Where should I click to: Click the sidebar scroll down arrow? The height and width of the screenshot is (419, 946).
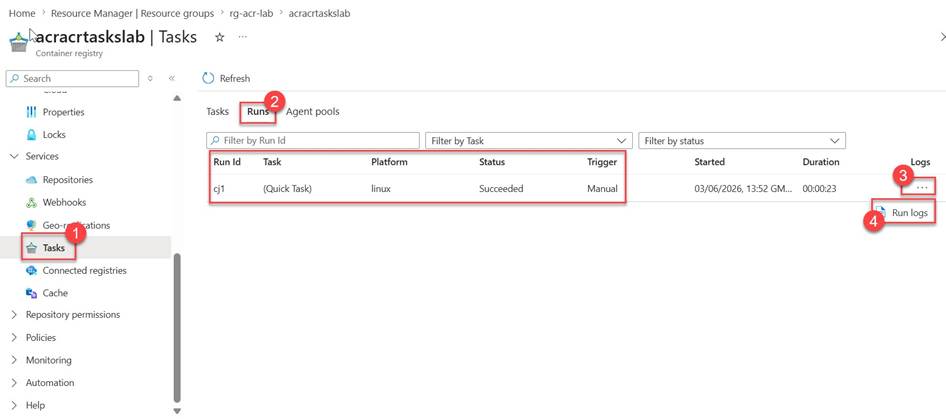(x=177, y=411)
